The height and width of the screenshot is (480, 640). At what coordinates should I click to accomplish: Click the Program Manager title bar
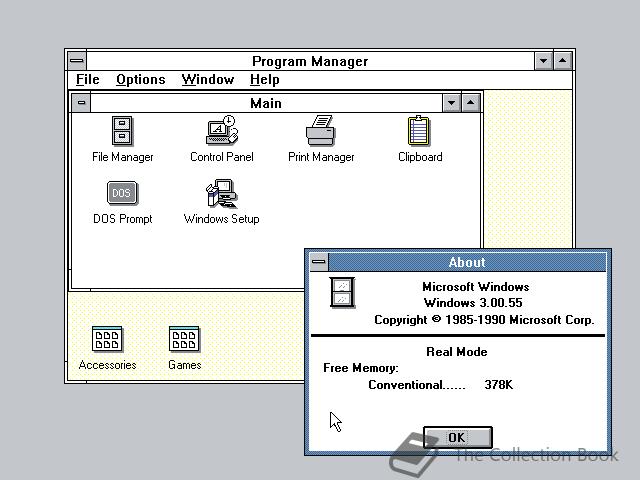(310, 61)
